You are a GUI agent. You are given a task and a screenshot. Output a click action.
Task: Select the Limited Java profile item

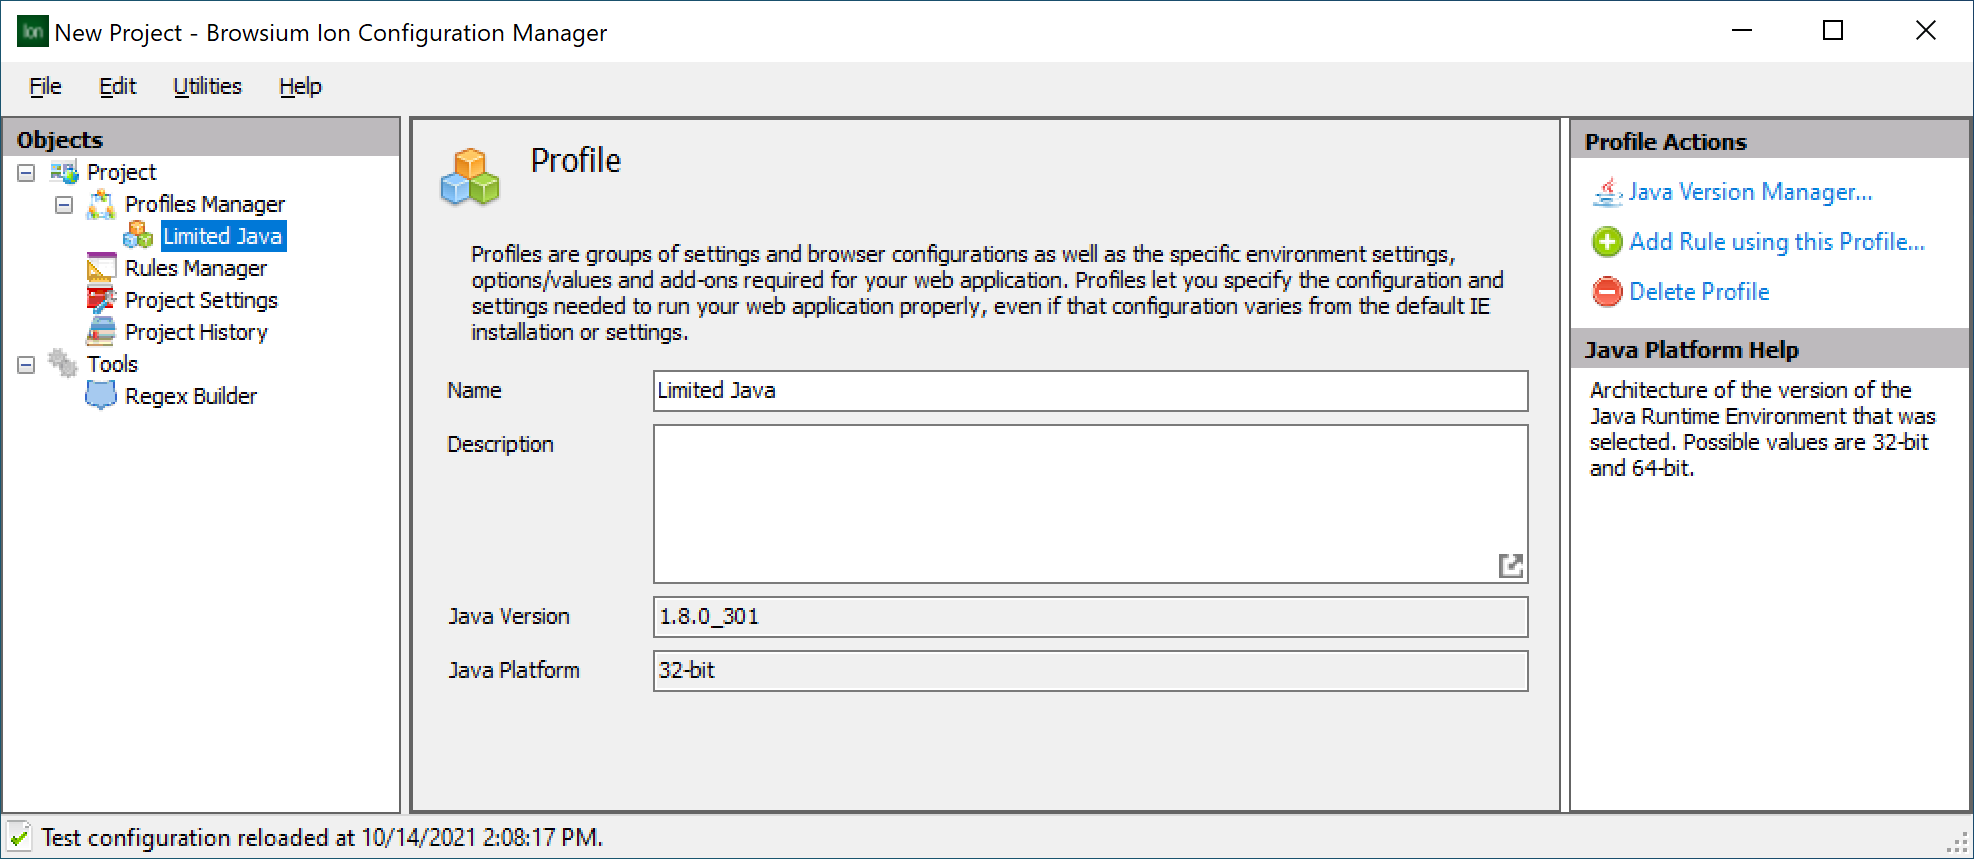[x=223, y=236]
